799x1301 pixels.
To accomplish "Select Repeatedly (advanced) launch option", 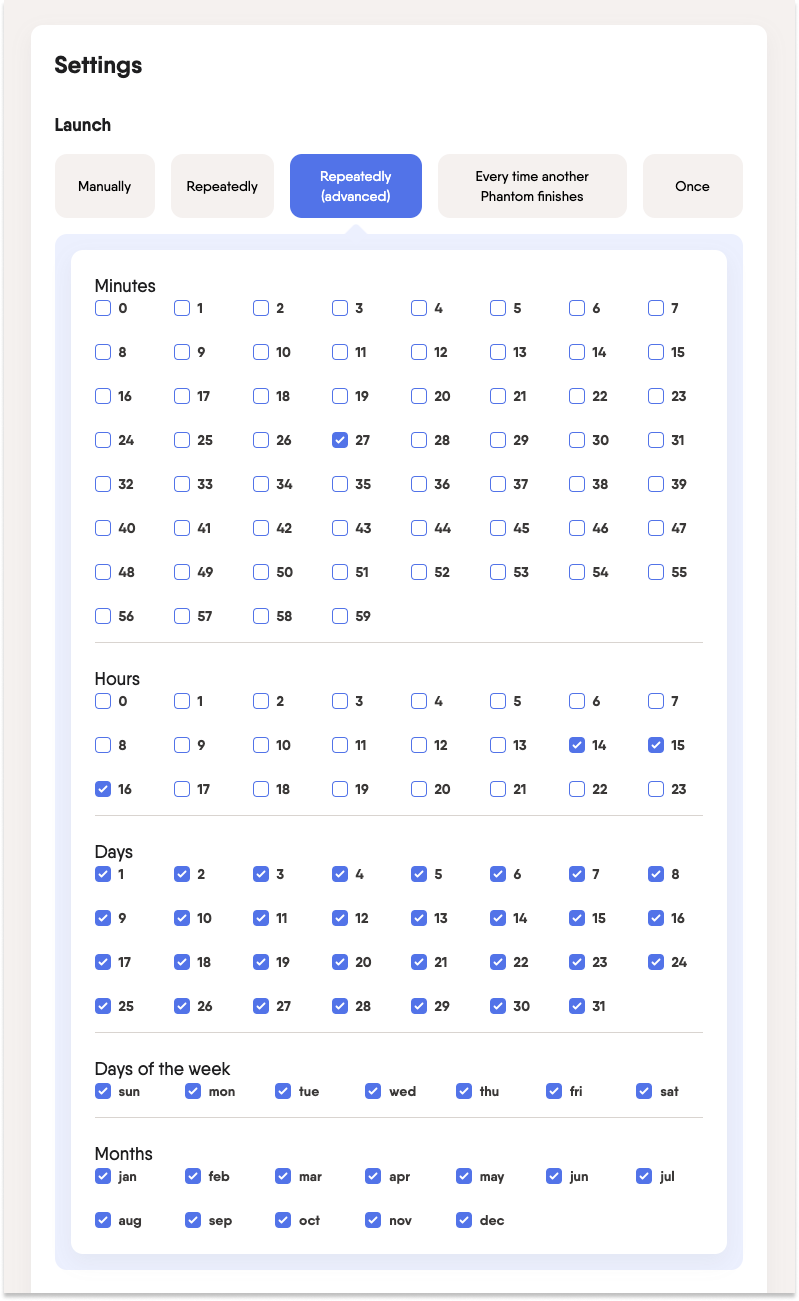I will pos(356,186).
